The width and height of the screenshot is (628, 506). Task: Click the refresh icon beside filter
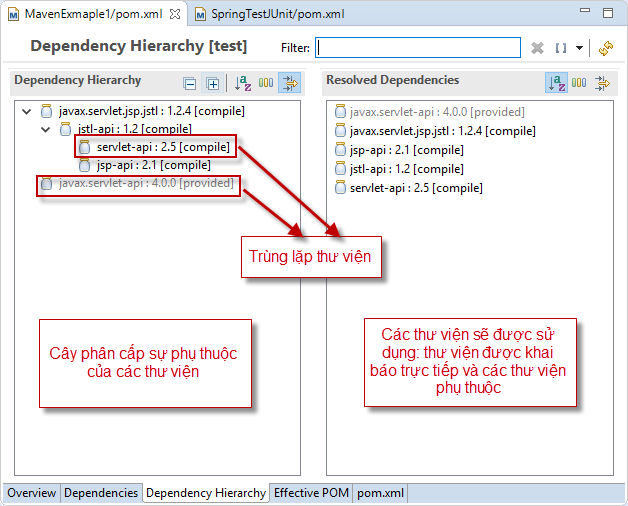(x=605, y=48)
